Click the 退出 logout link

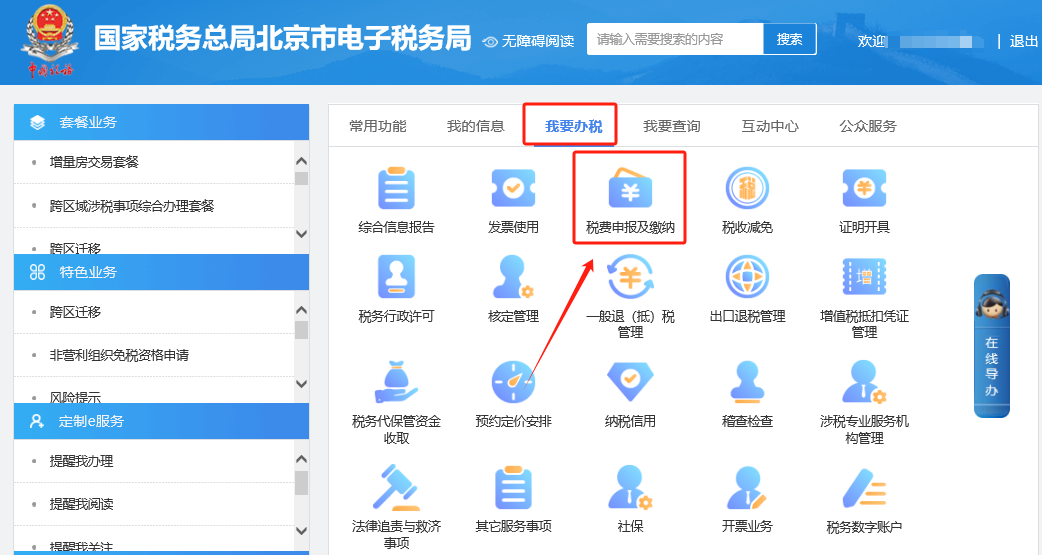point(1023,41)
